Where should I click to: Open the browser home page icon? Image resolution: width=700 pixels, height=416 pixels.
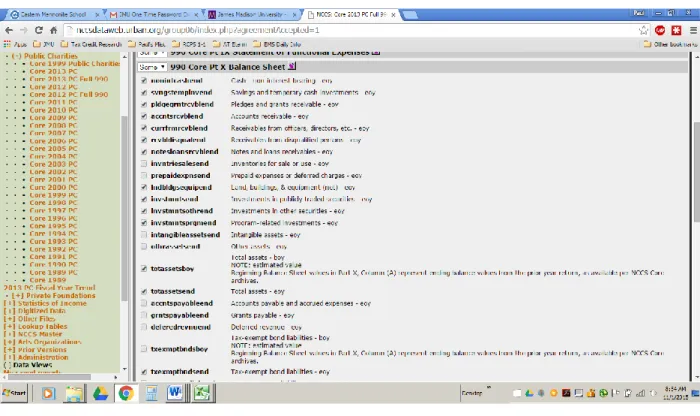[x=54, y=30]
